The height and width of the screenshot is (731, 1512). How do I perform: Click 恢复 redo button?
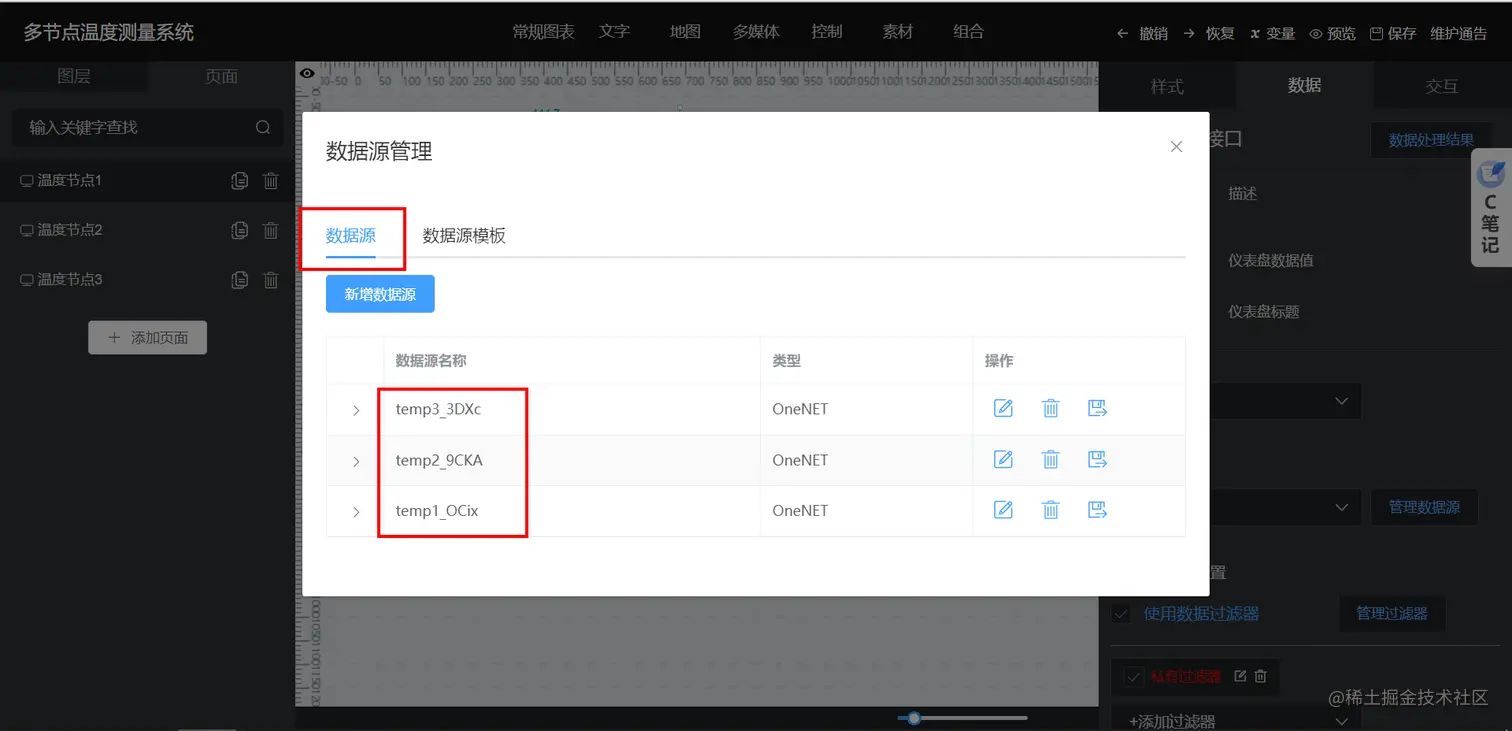1208,33
